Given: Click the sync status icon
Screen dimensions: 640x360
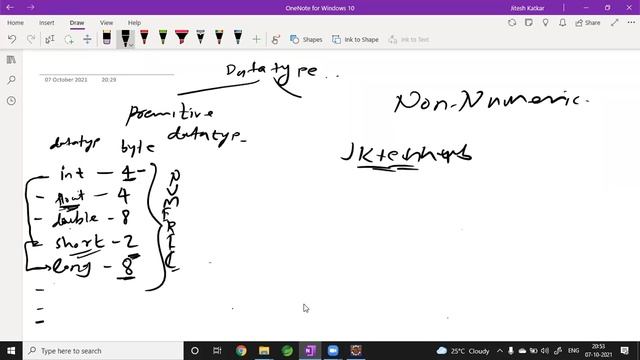Looking at the screenshot, I should click(512, 23).
